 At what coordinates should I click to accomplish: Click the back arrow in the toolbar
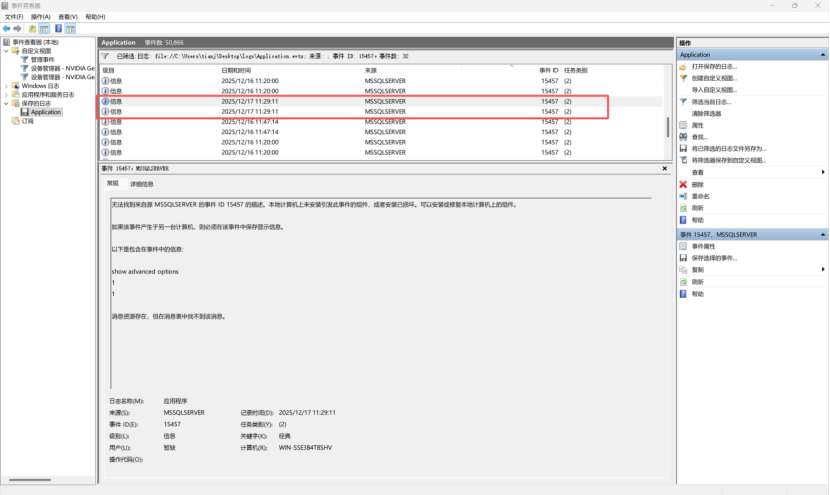tap(7, 29)
